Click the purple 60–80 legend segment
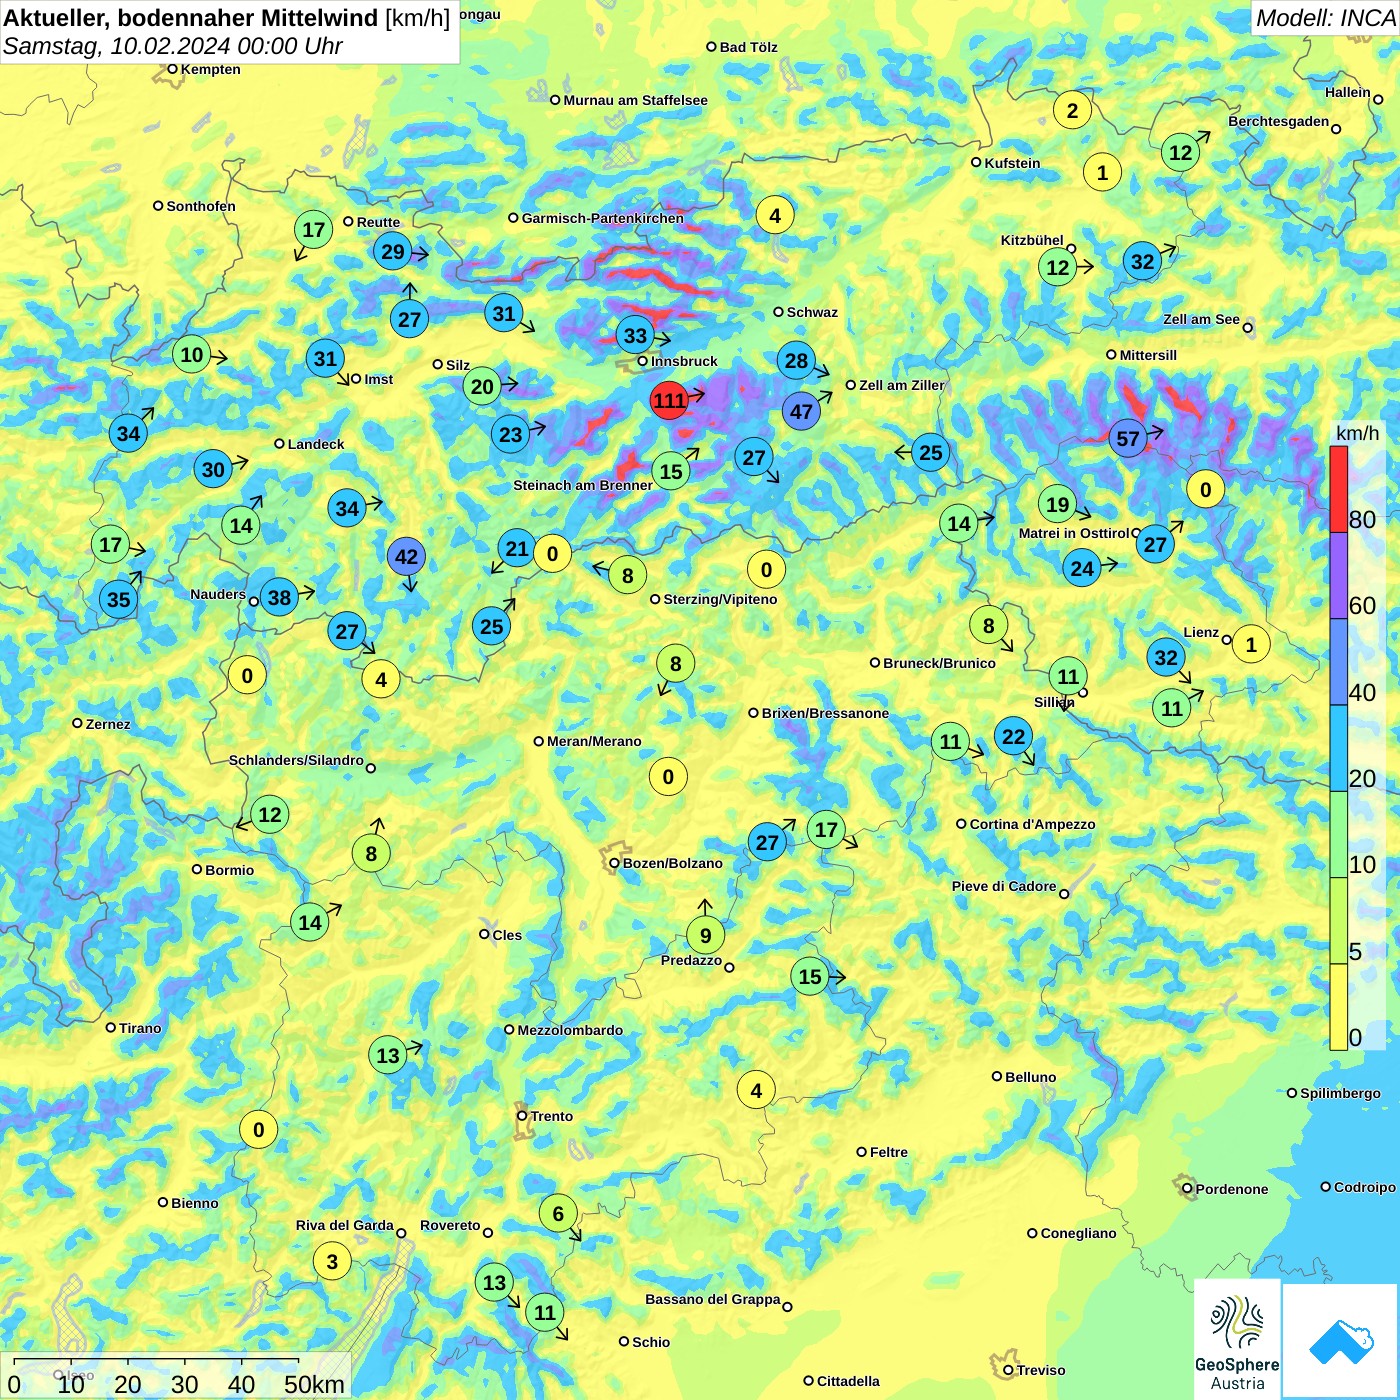The width and height of the screenshot is (1400, 1400). coord(1339,576)
